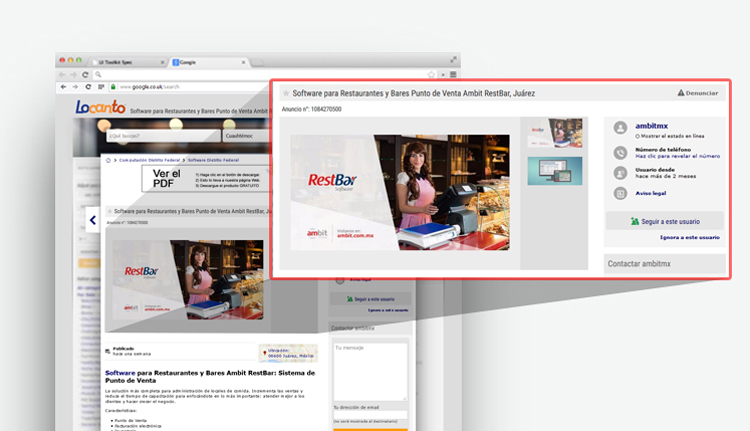Click 'Ignora a este usuario' in the enlarged callout
This screenshot has height=431, width=750.
coord(690,237)
